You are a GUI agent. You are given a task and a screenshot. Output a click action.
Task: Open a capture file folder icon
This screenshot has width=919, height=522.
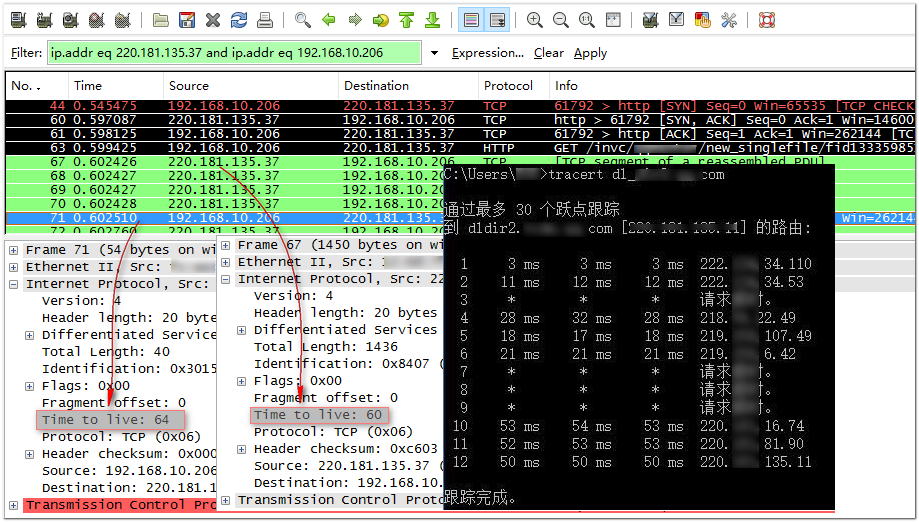161,21
